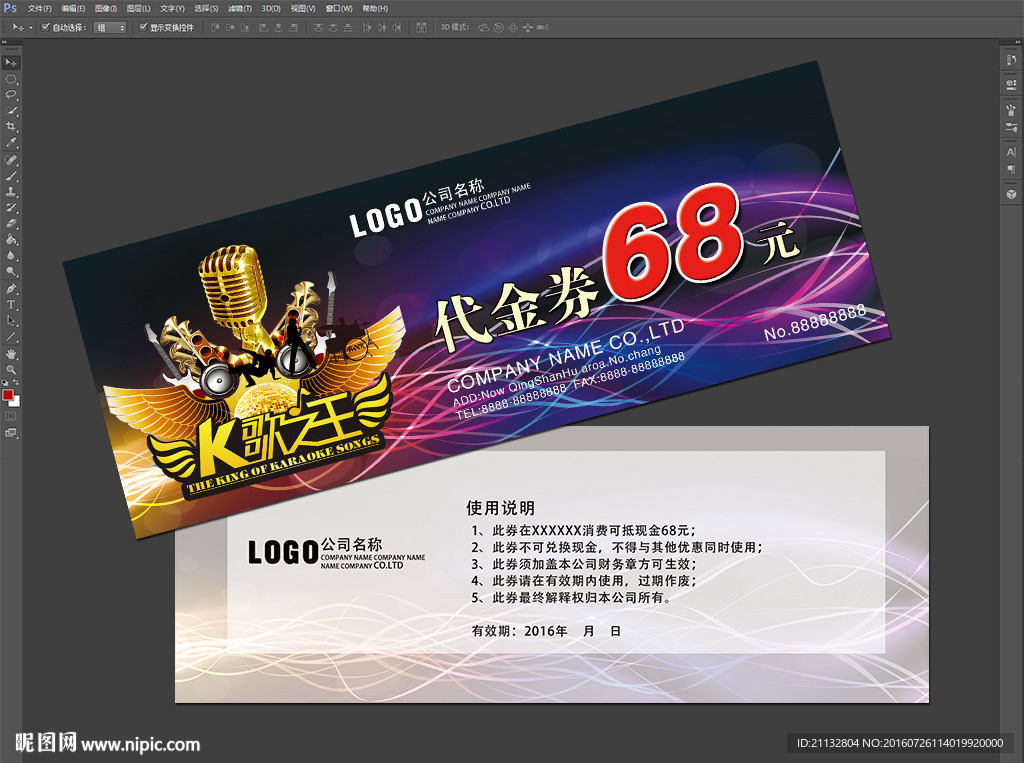1024x763 pixels.
Task: Open the 图层(L) menu
Action: 138,8
